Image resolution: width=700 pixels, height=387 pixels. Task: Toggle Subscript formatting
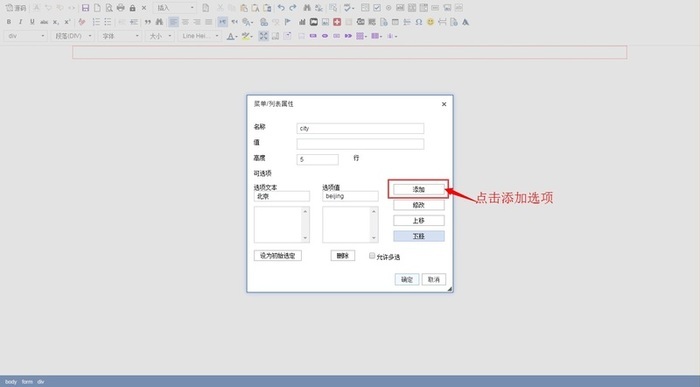tap(55, 22)
